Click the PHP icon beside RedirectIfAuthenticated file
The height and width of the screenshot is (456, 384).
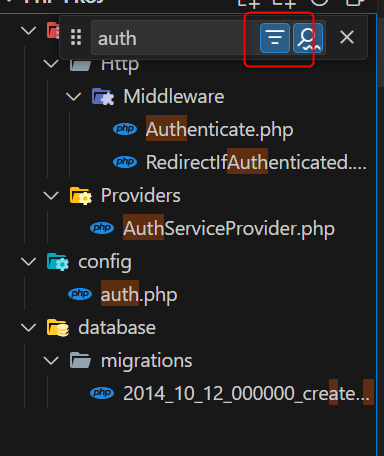tap(125, 162)
